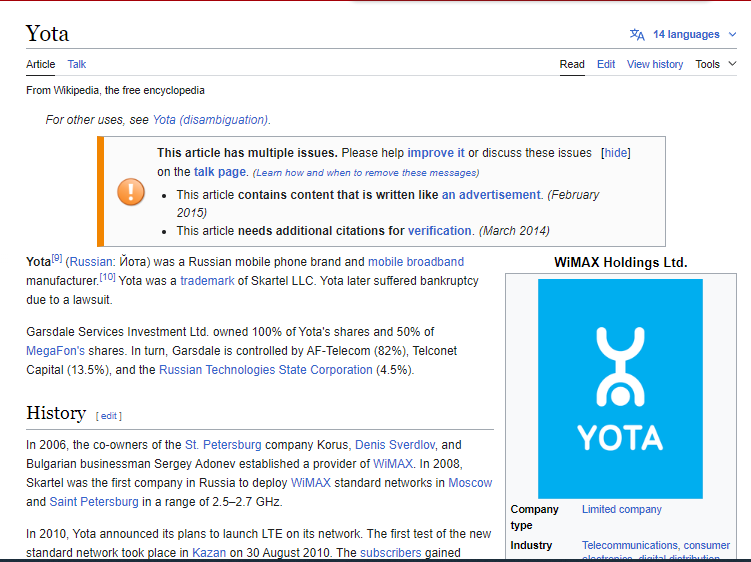
Task: Click the 'subscribers' link
Action: (390, 552)
